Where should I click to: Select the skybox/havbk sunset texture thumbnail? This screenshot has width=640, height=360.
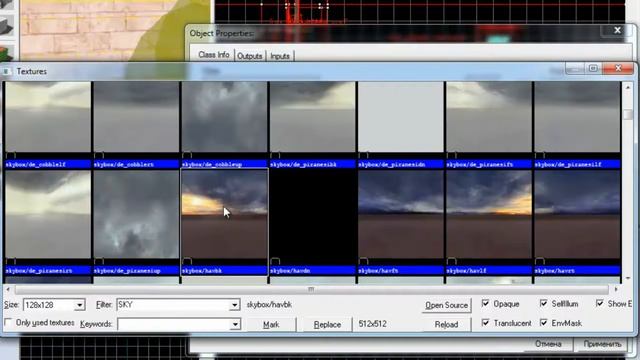pyautogui.click(x=224, y=214)
